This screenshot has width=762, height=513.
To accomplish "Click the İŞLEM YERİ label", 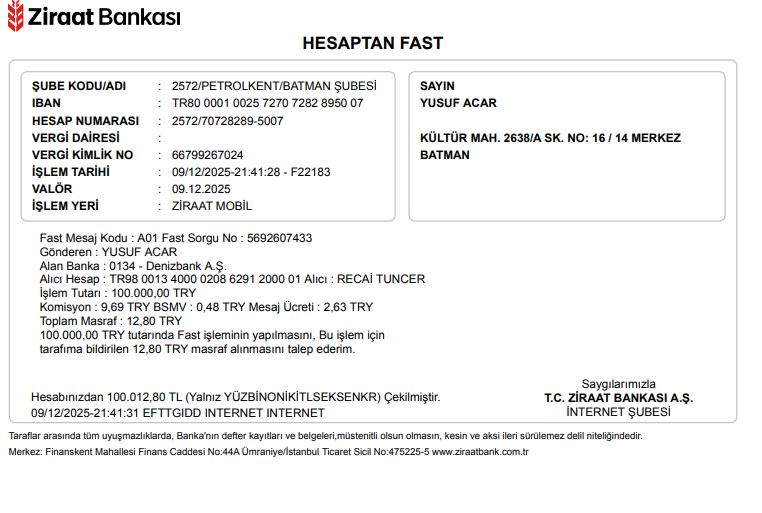I will [65, 206].
